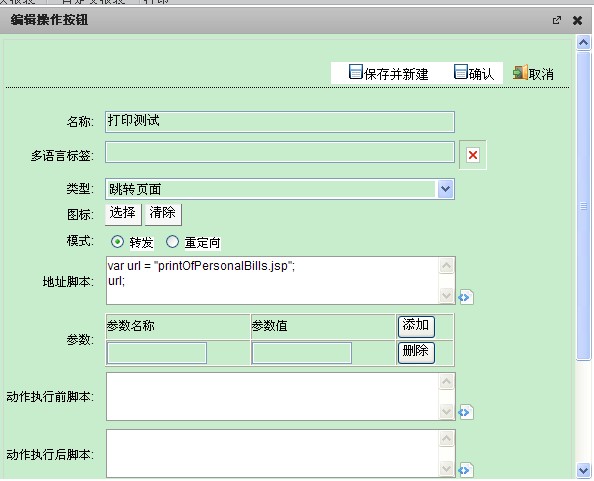Open script editor icon beside 动作执行后脚本

click(x=465, y=470)
